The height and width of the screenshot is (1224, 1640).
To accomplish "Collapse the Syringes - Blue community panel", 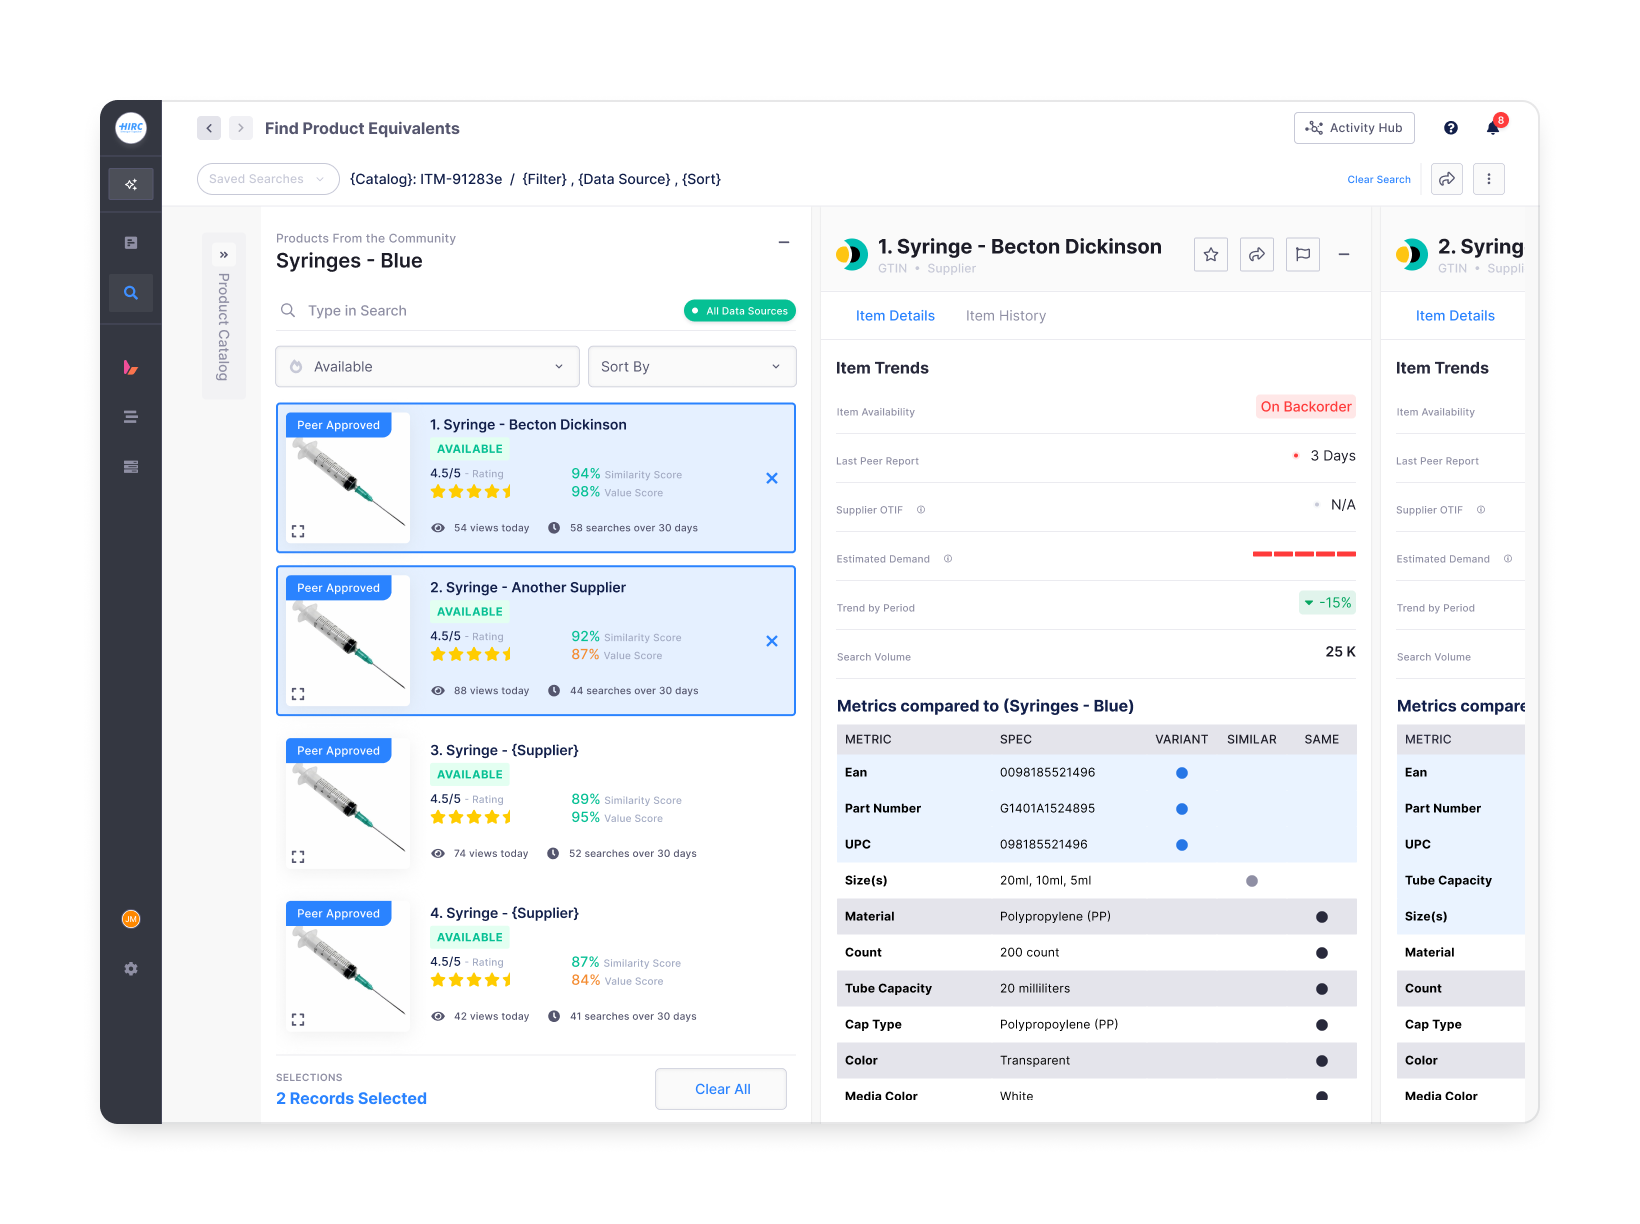I will tap(784, 243).
